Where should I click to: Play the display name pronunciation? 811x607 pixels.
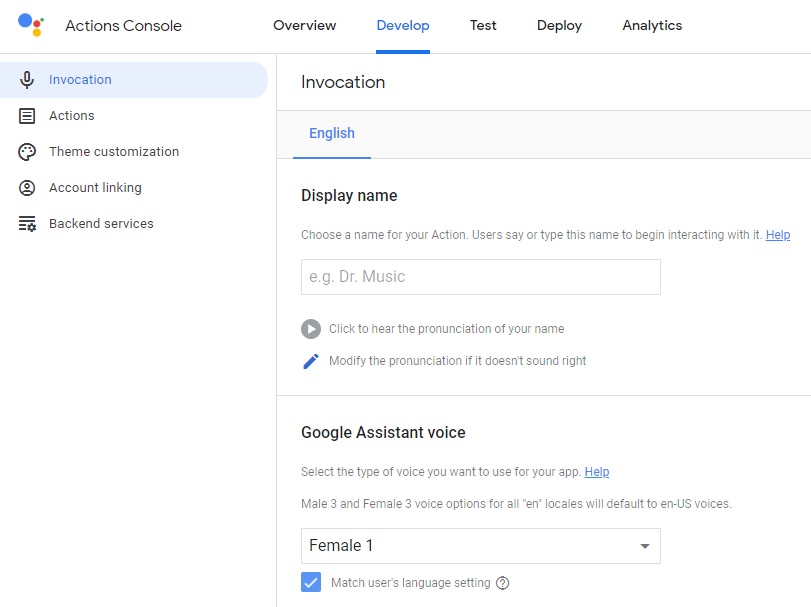(311, 329)
